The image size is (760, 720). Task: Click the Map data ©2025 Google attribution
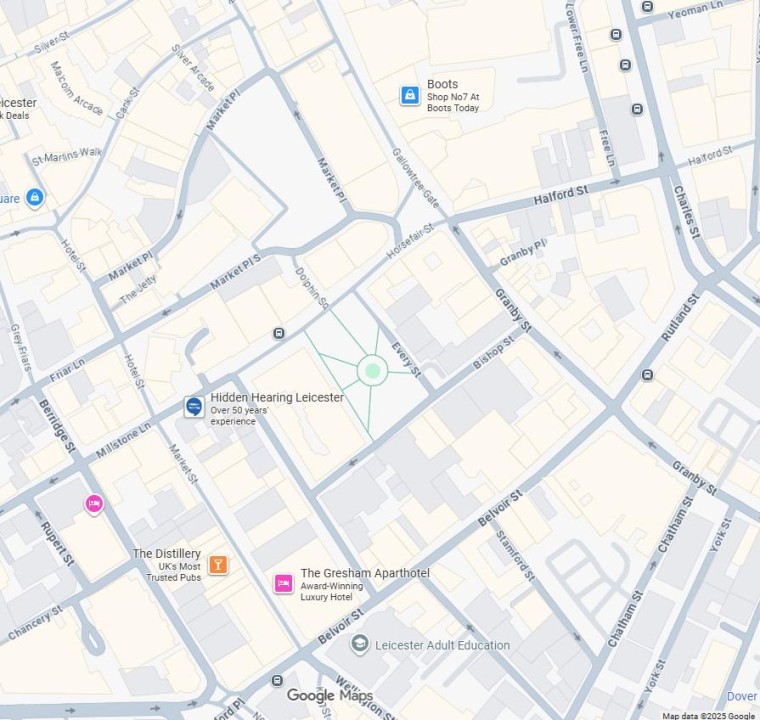(708, 716)
